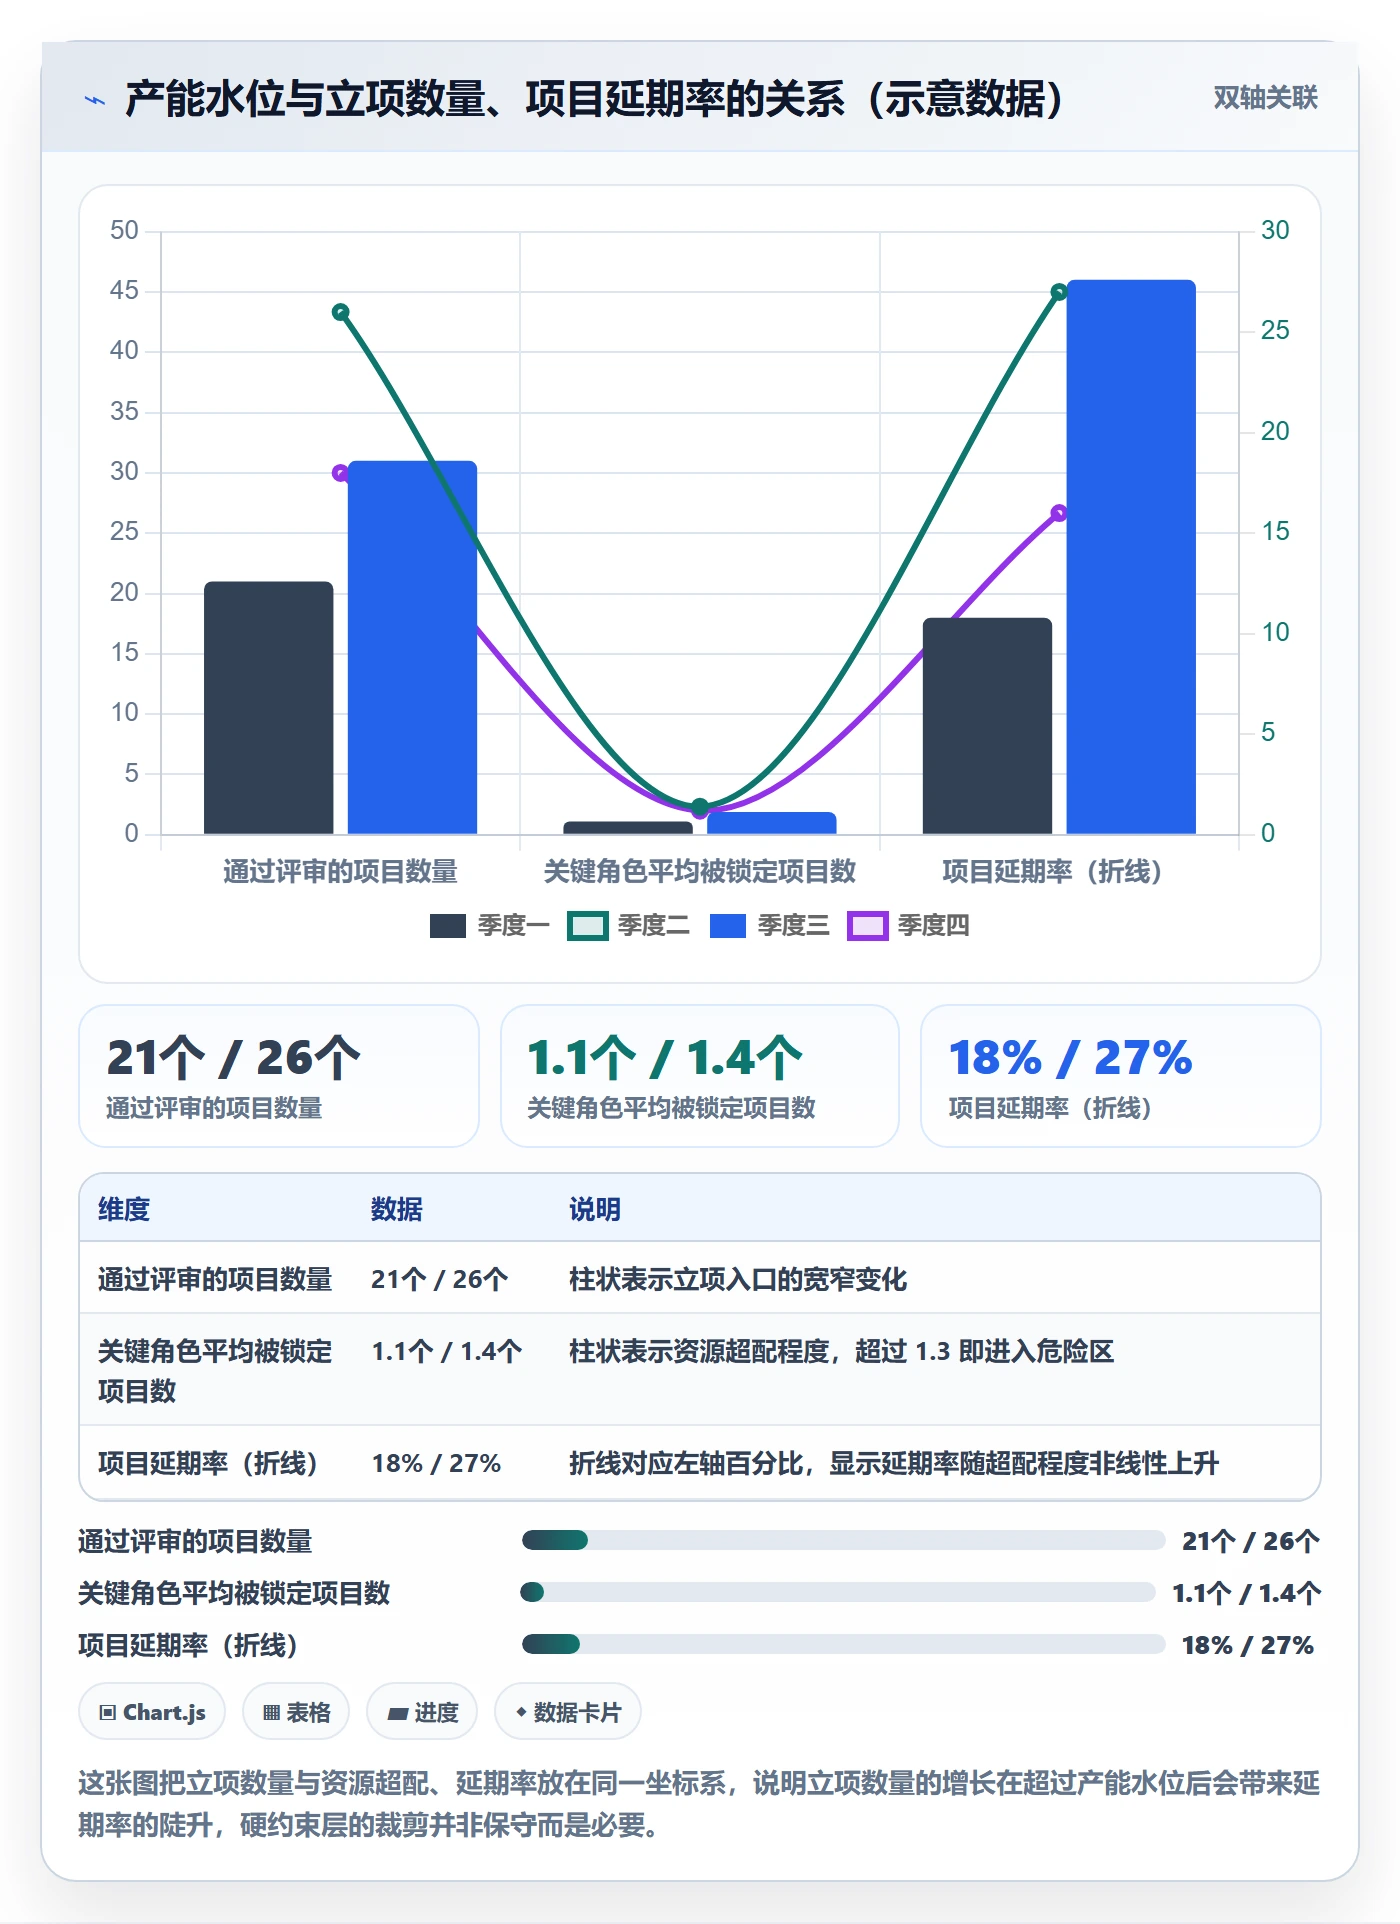Select the 表格 chip
Image resolution: width=1400 pixels, height=1924 pixels.
tap(296, 1712)
